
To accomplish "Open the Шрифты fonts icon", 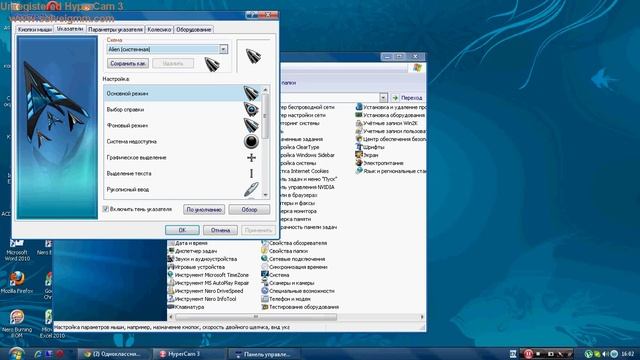I will [359, 147].
